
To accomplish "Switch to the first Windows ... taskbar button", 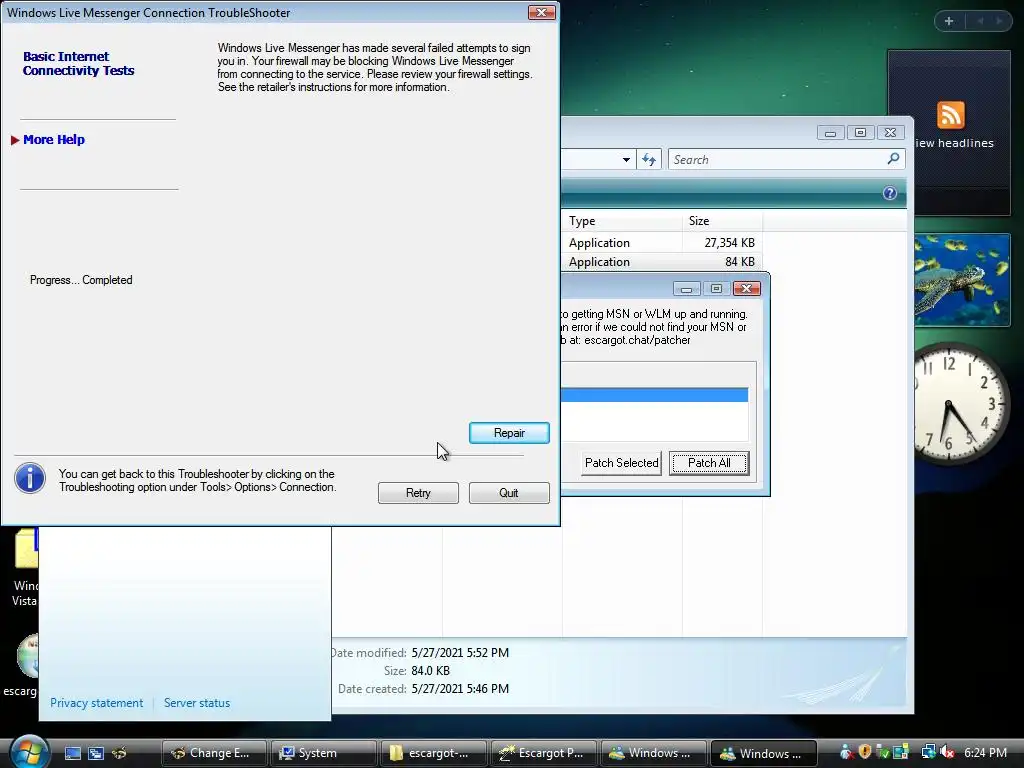I will 653,753.
